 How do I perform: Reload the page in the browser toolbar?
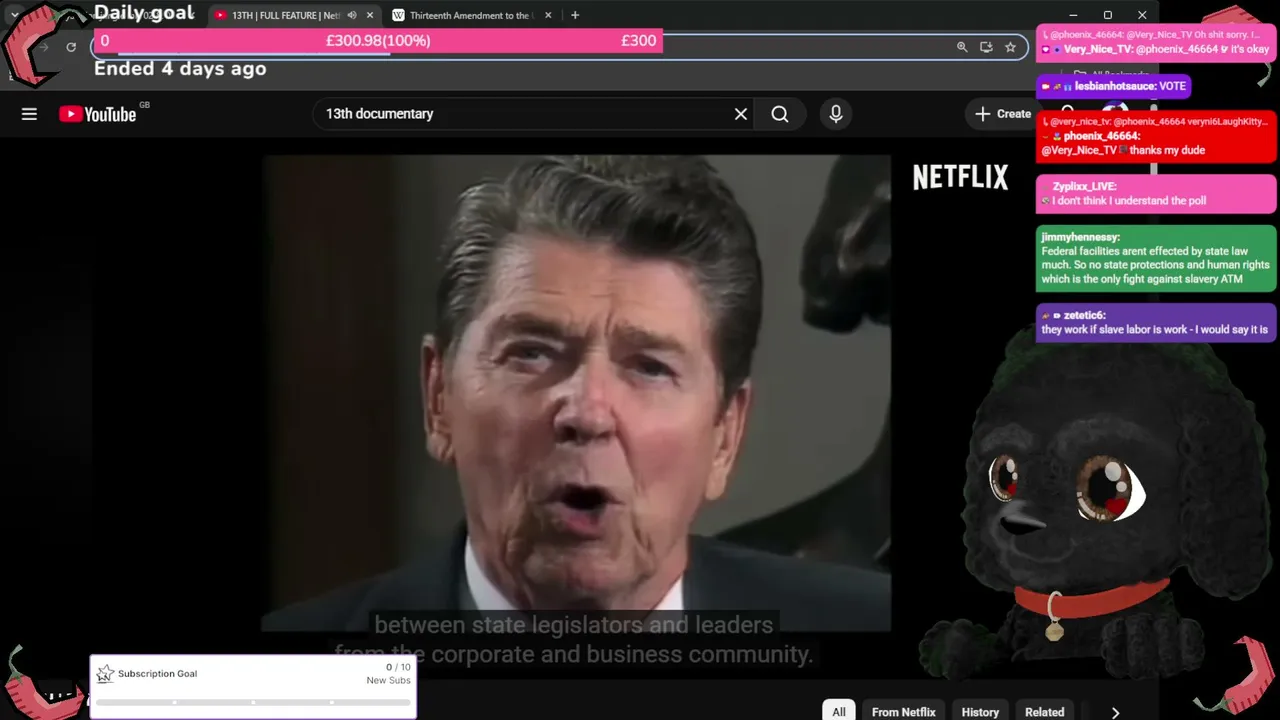(71, 47)
